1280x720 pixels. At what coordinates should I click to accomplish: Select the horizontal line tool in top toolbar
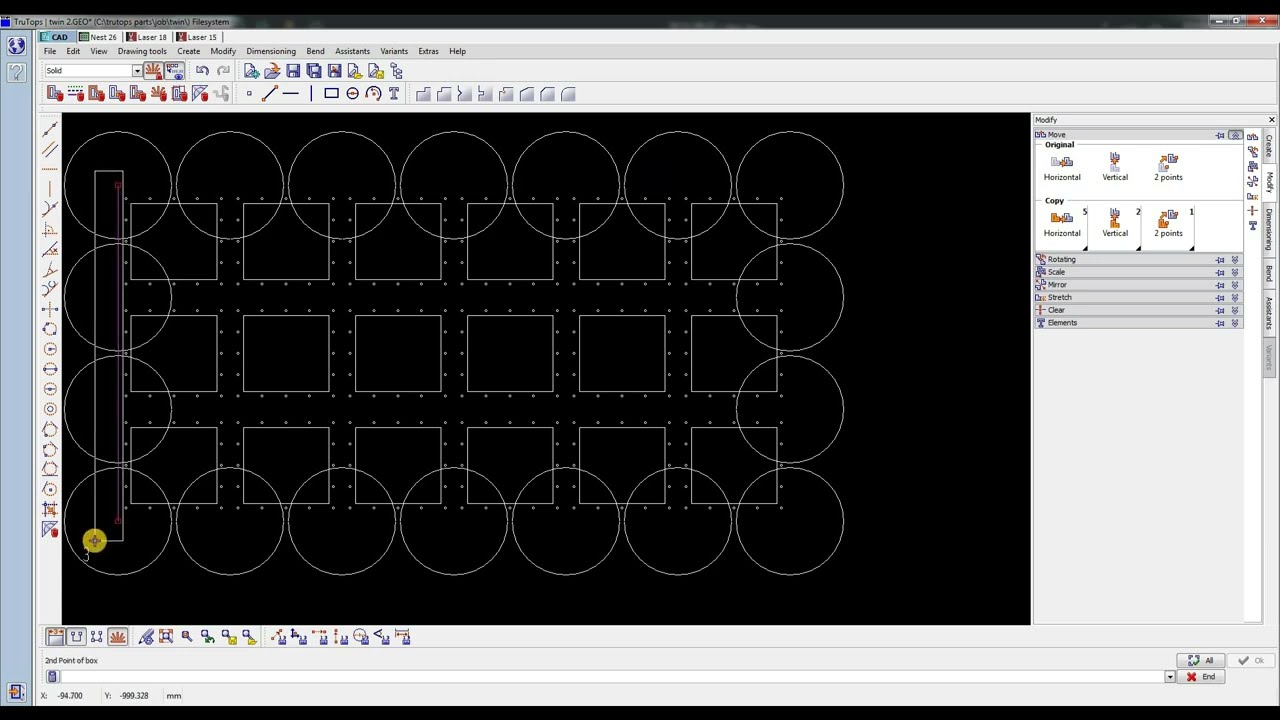pos(290,94)
